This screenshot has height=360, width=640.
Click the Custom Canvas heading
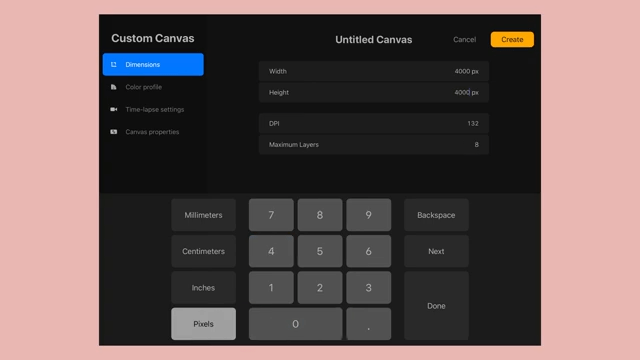tap(153, 38)
